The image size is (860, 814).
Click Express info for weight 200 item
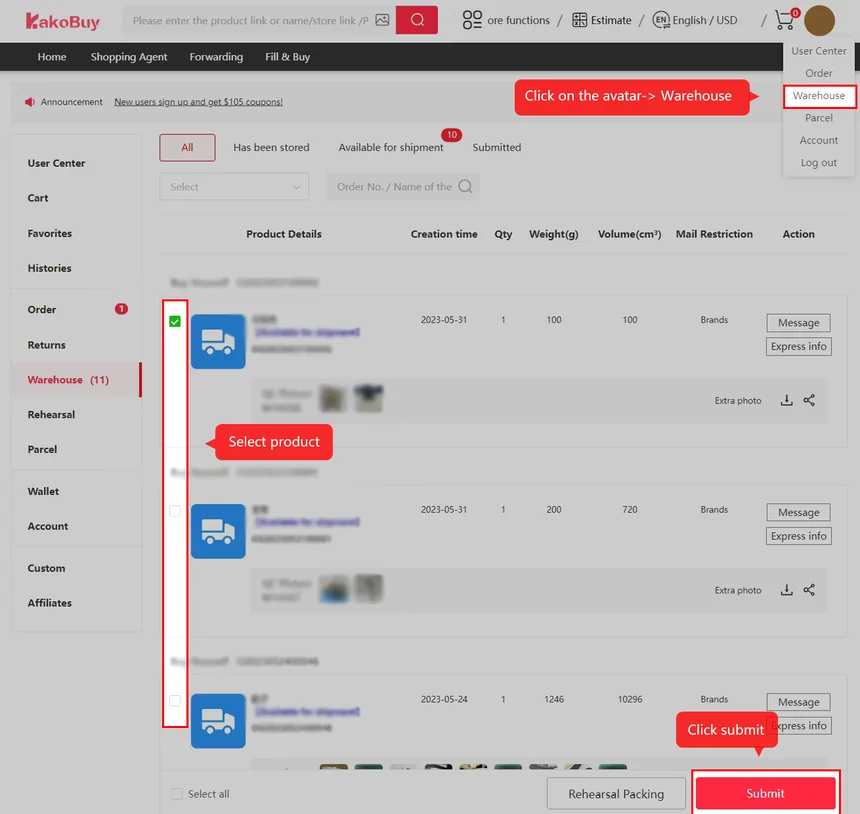point(799,536)
